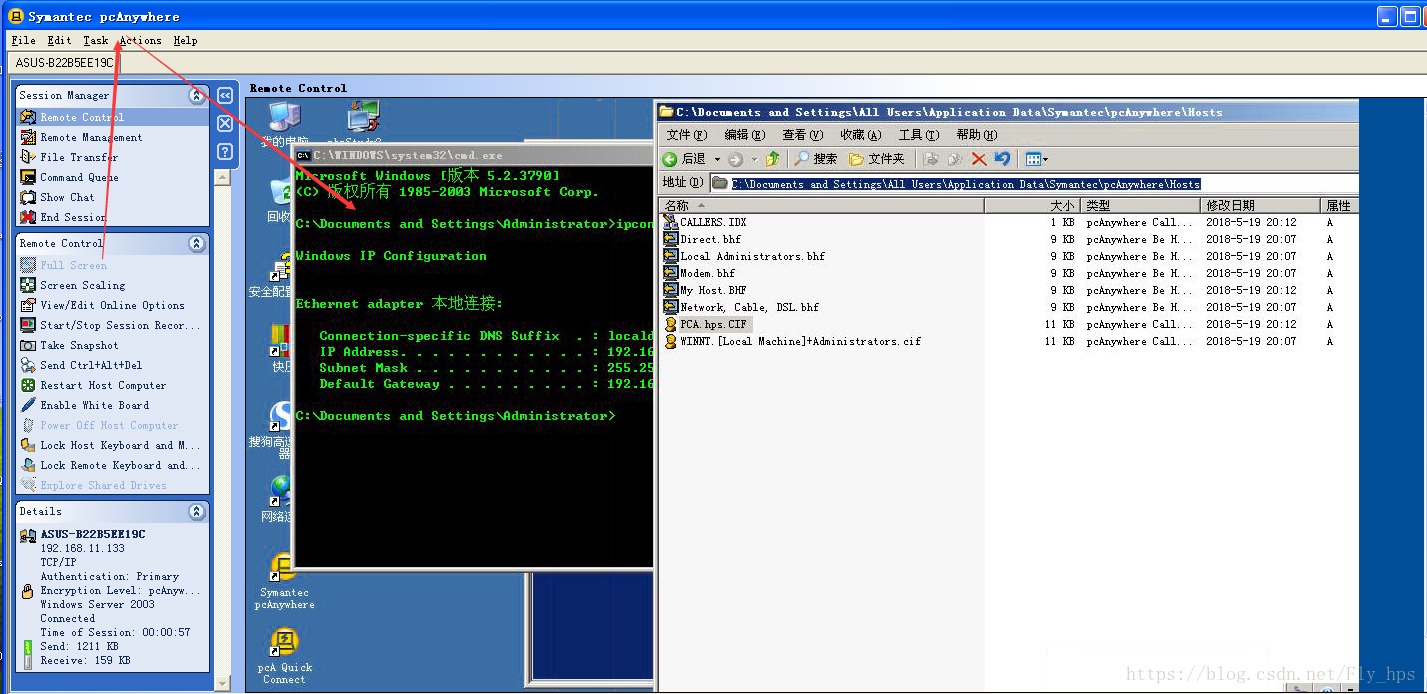Open the 文件(F) menu in Hosts window

(687, 135)
